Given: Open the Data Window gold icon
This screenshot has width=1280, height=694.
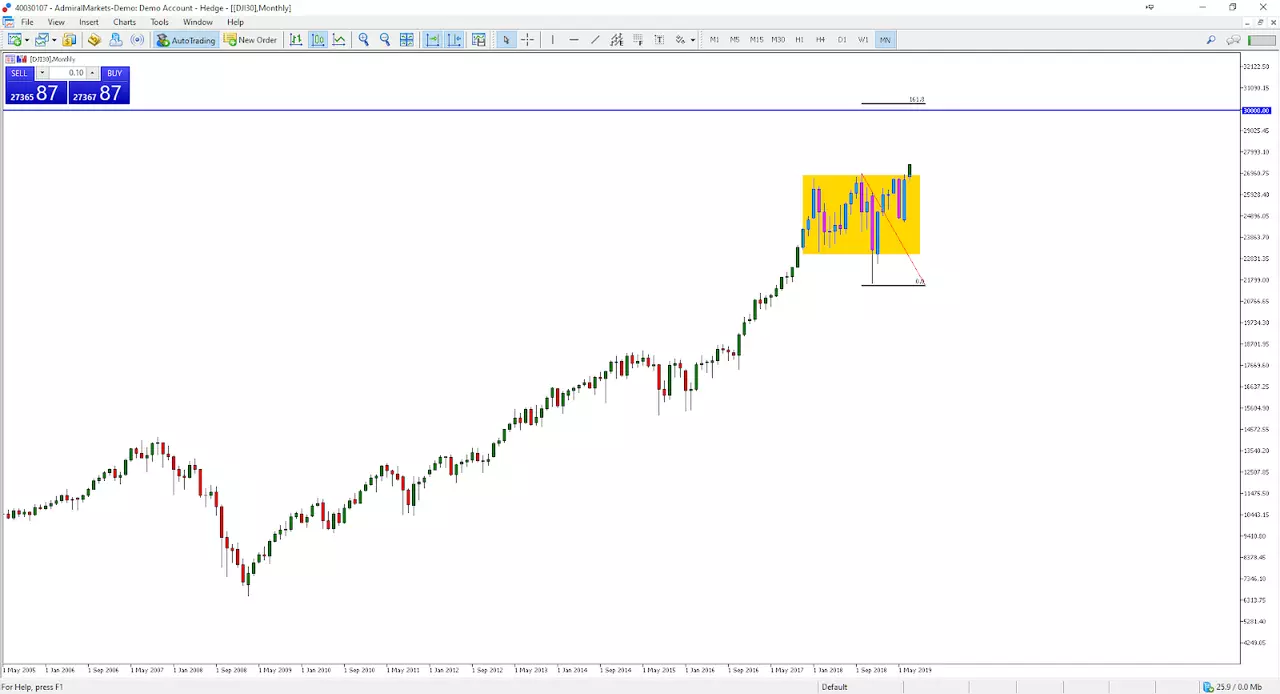Looking at the screenshot, I should coord(94,40).
